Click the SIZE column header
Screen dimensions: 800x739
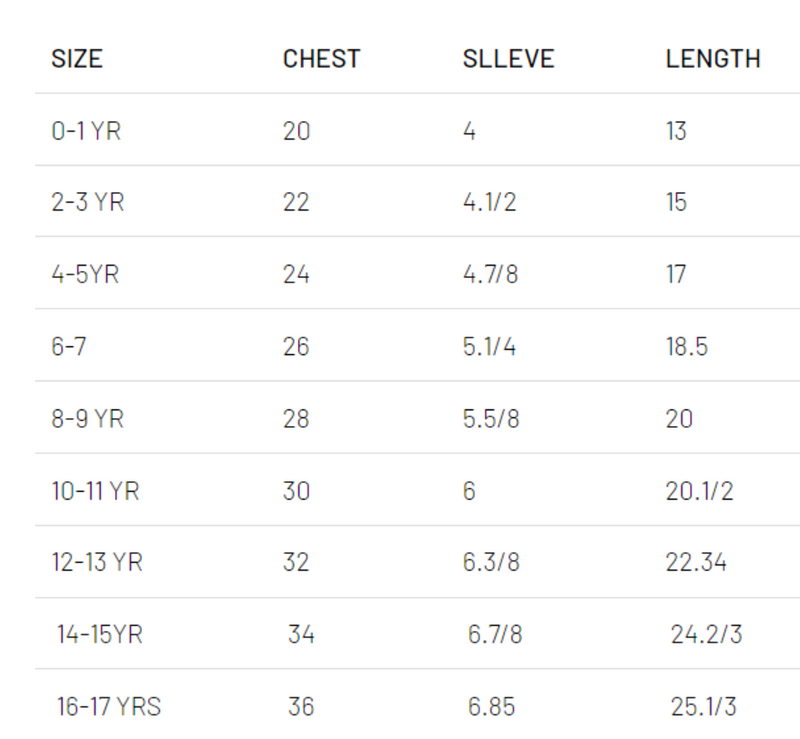click(x=77, y=59)
